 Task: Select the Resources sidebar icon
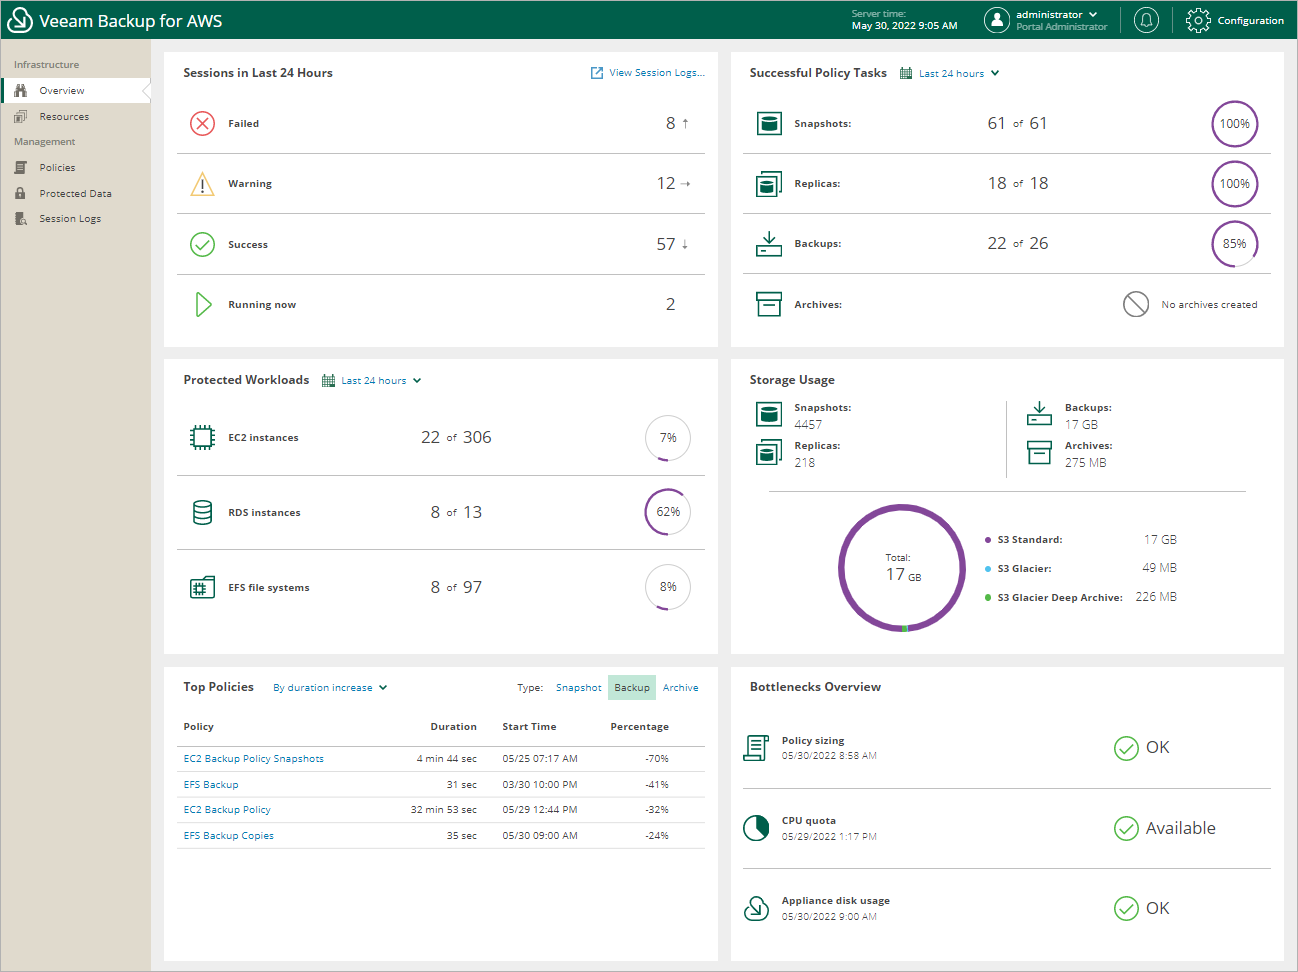pyautogui.click(x=19, y=116)
